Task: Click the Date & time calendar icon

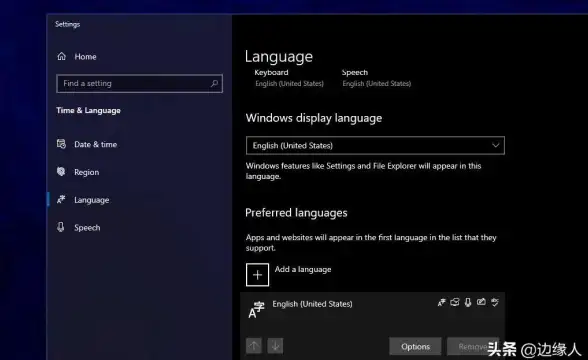Action: 61,144
